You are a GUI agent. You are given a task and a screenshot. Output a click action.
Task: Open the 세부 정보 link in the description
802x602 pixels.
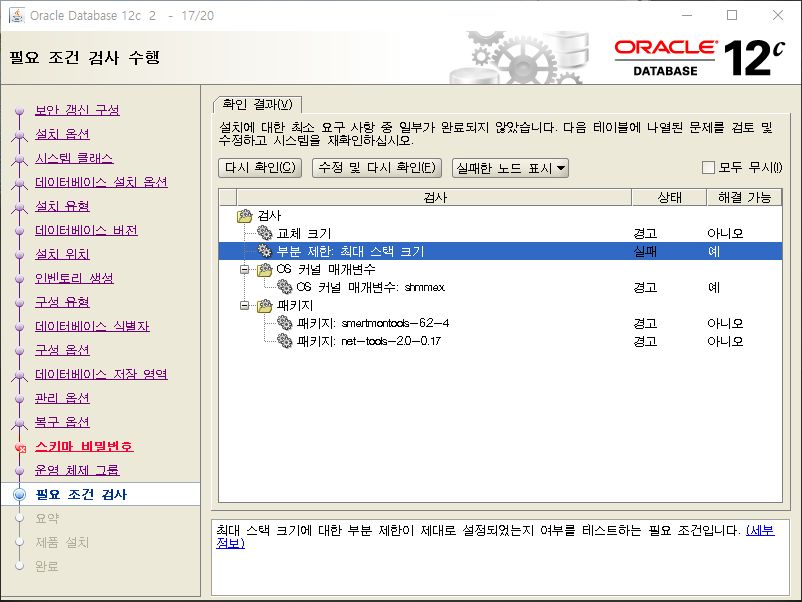coord(761,530)
